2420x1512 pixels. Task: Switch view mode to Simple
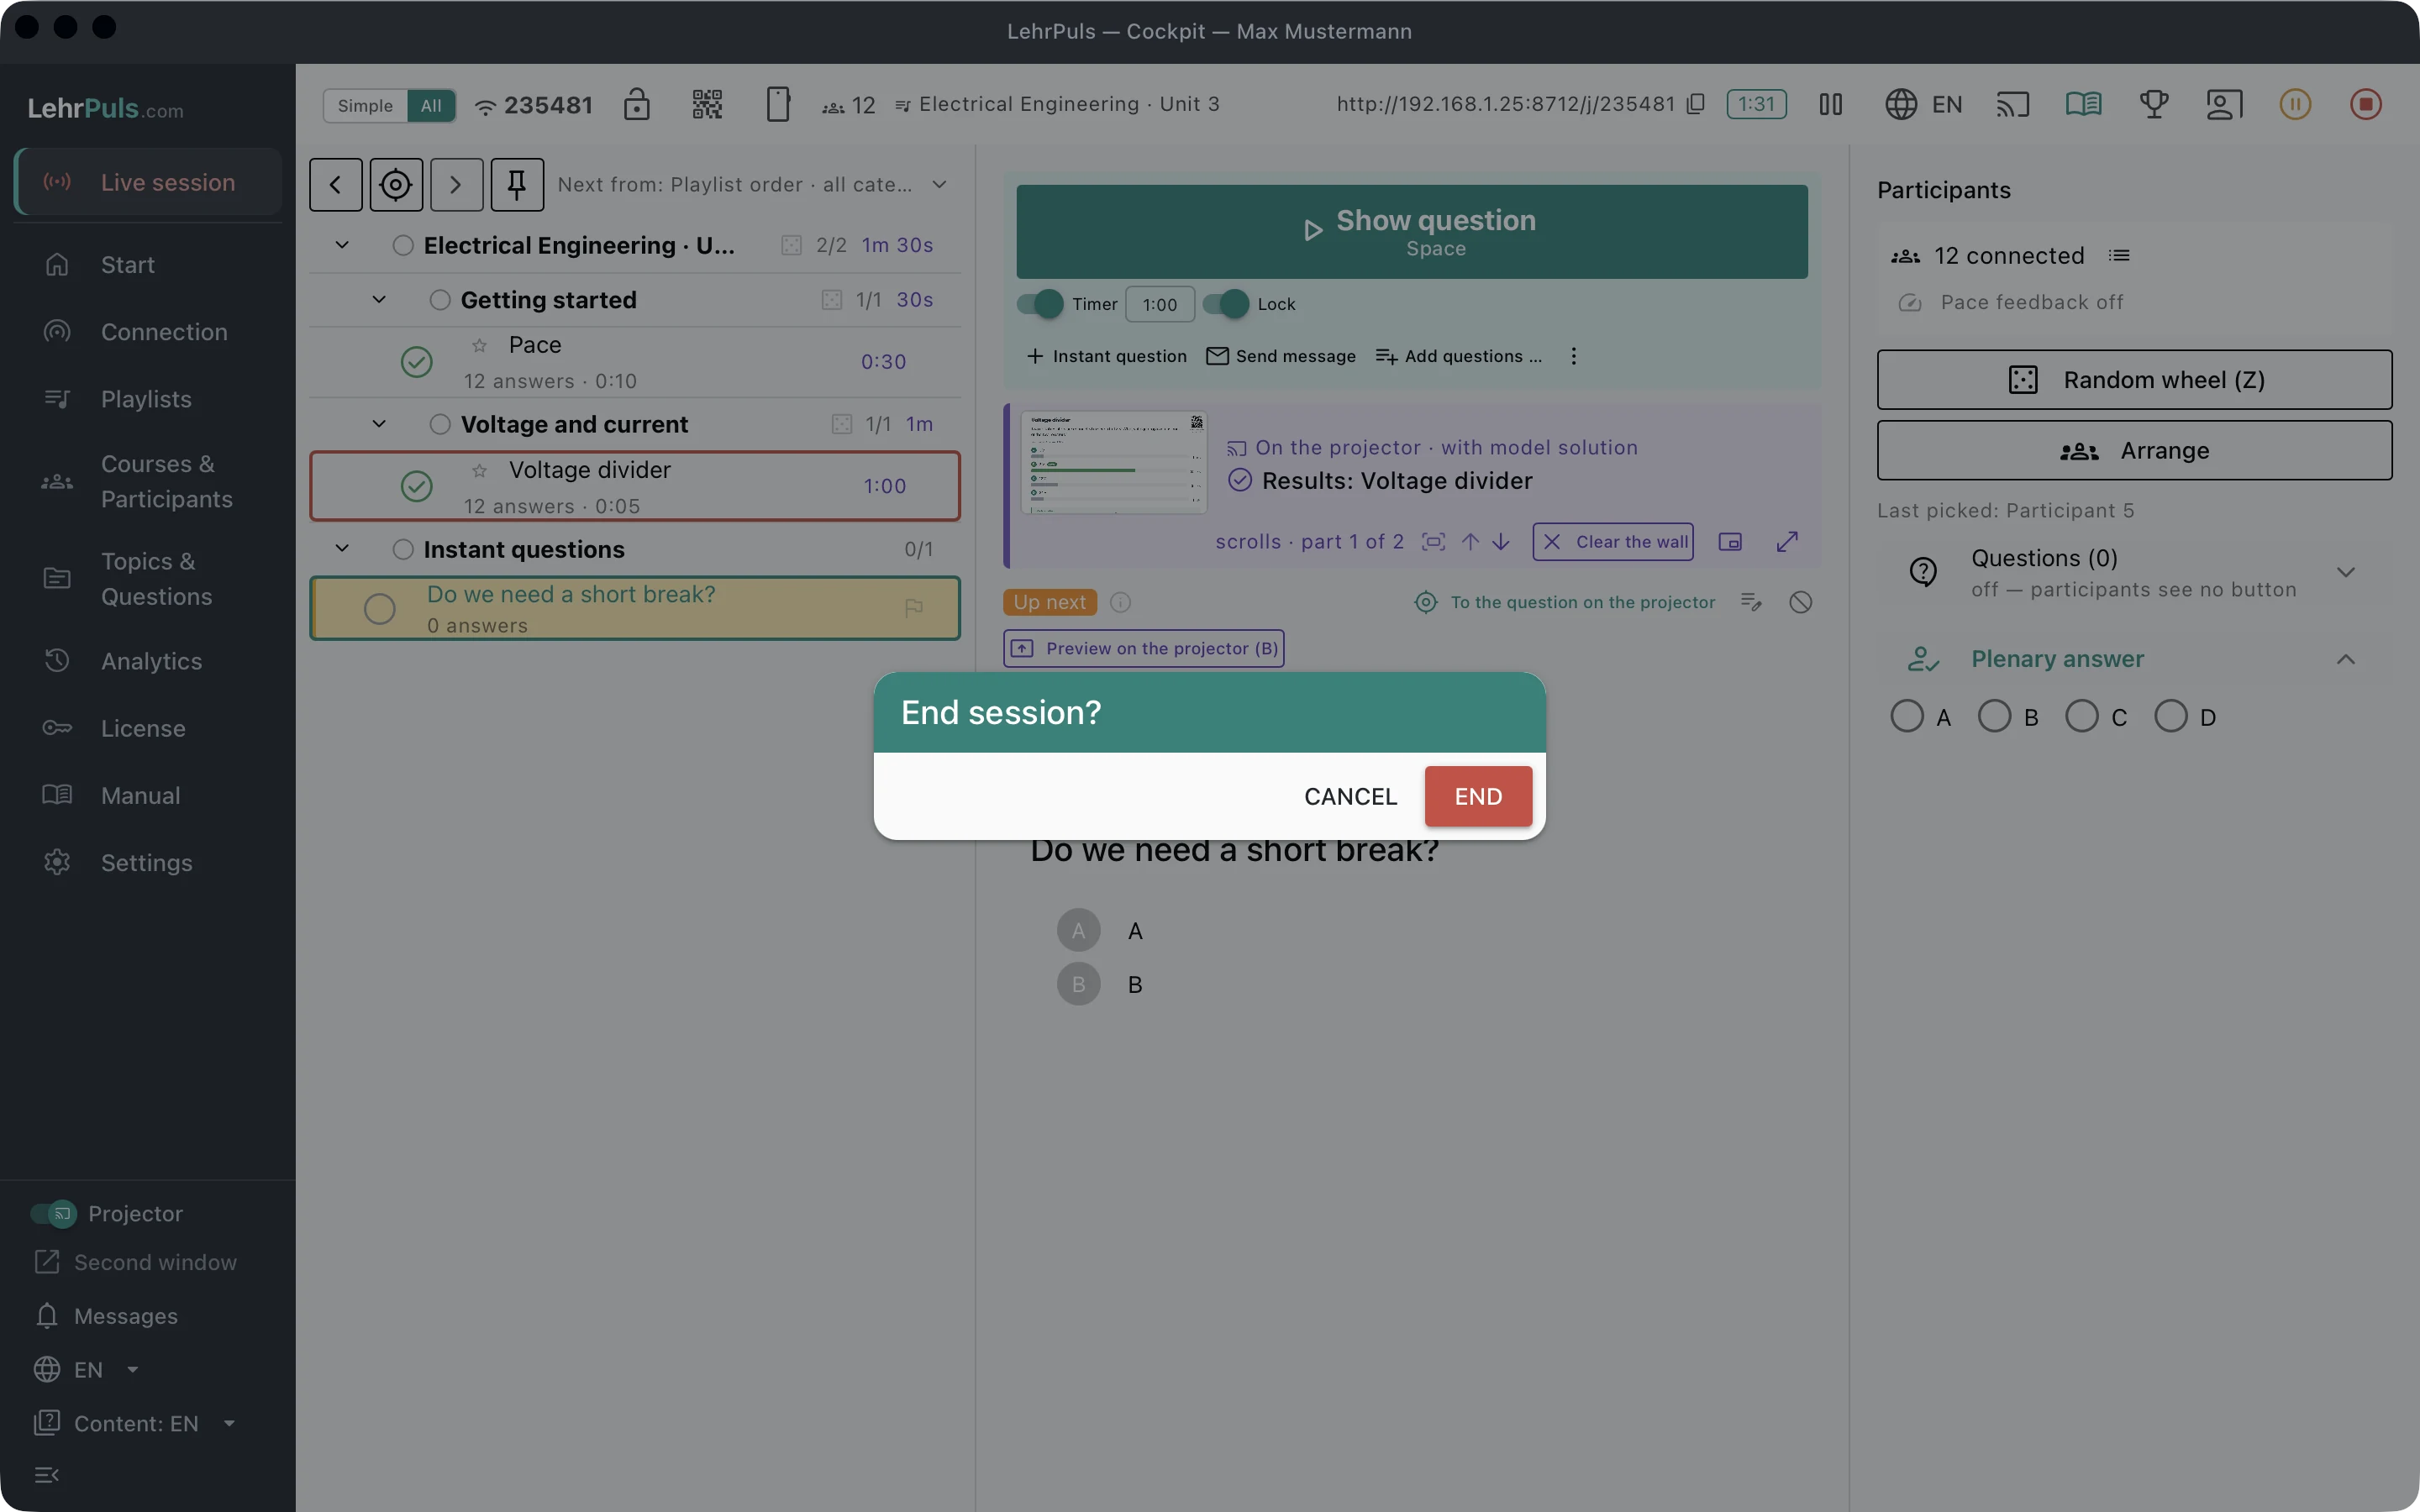(365, 105)
